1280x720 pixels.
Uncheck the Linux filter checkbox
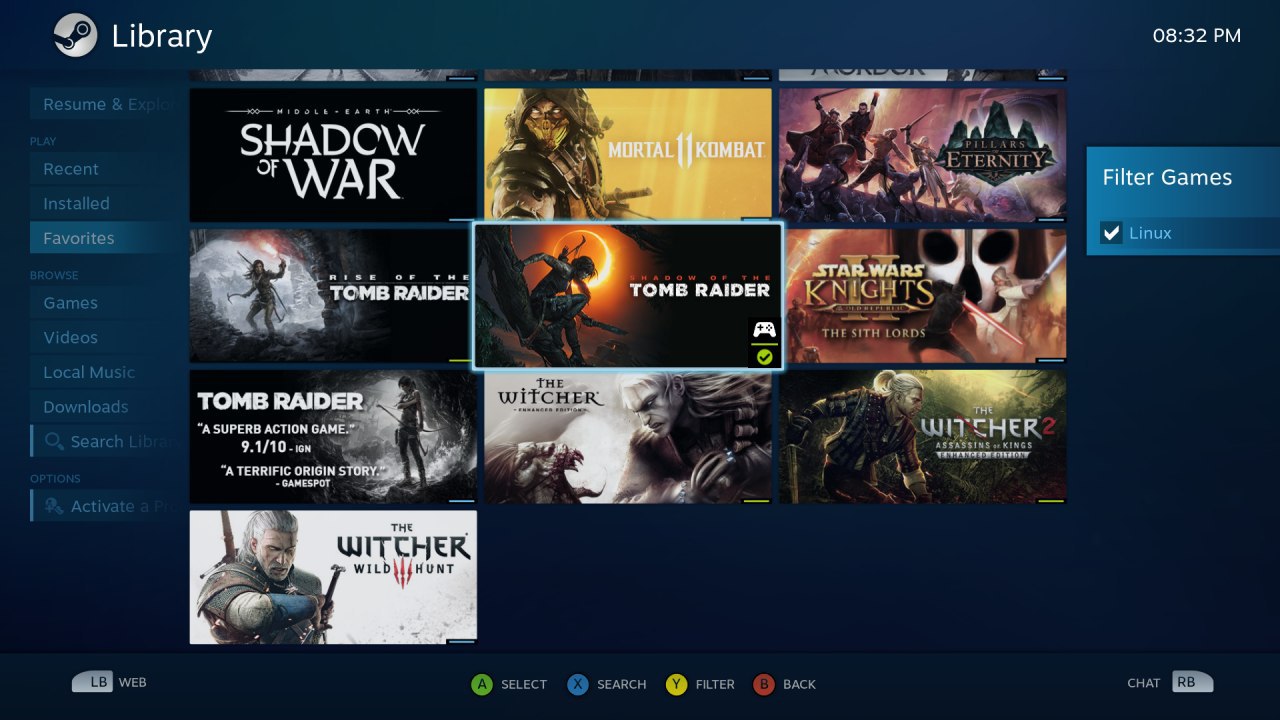[x=1111, y=233]
